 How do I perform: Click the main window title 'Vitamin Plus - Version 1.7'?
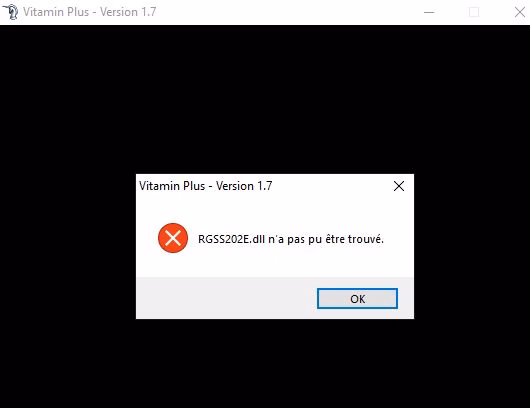[x=90, y=12]
